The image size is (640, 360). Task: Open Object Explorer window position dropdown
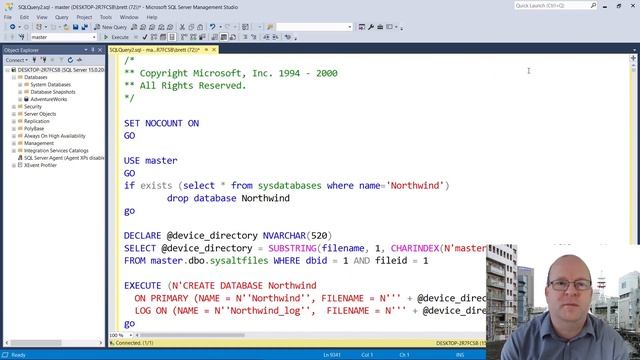(x=86, y=50)
